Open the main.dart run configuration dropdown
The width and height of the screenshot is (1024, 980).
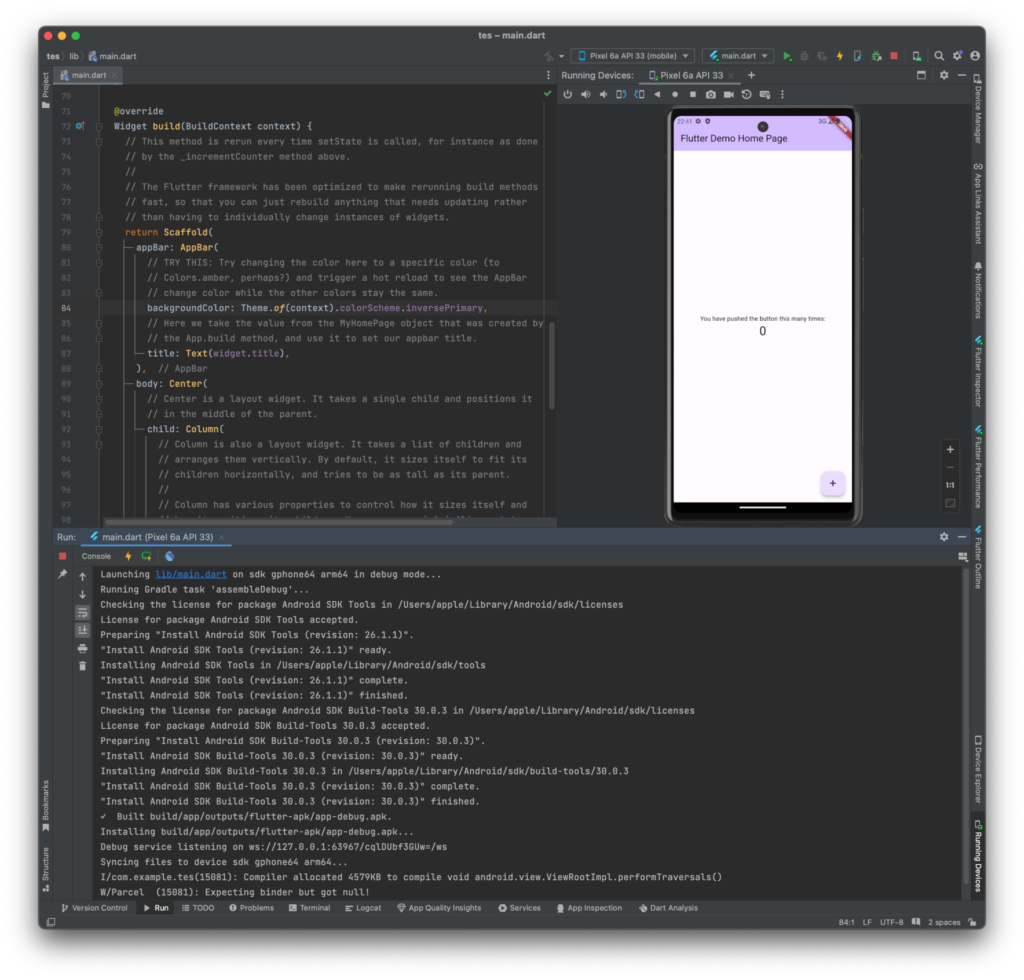point(738,55)
